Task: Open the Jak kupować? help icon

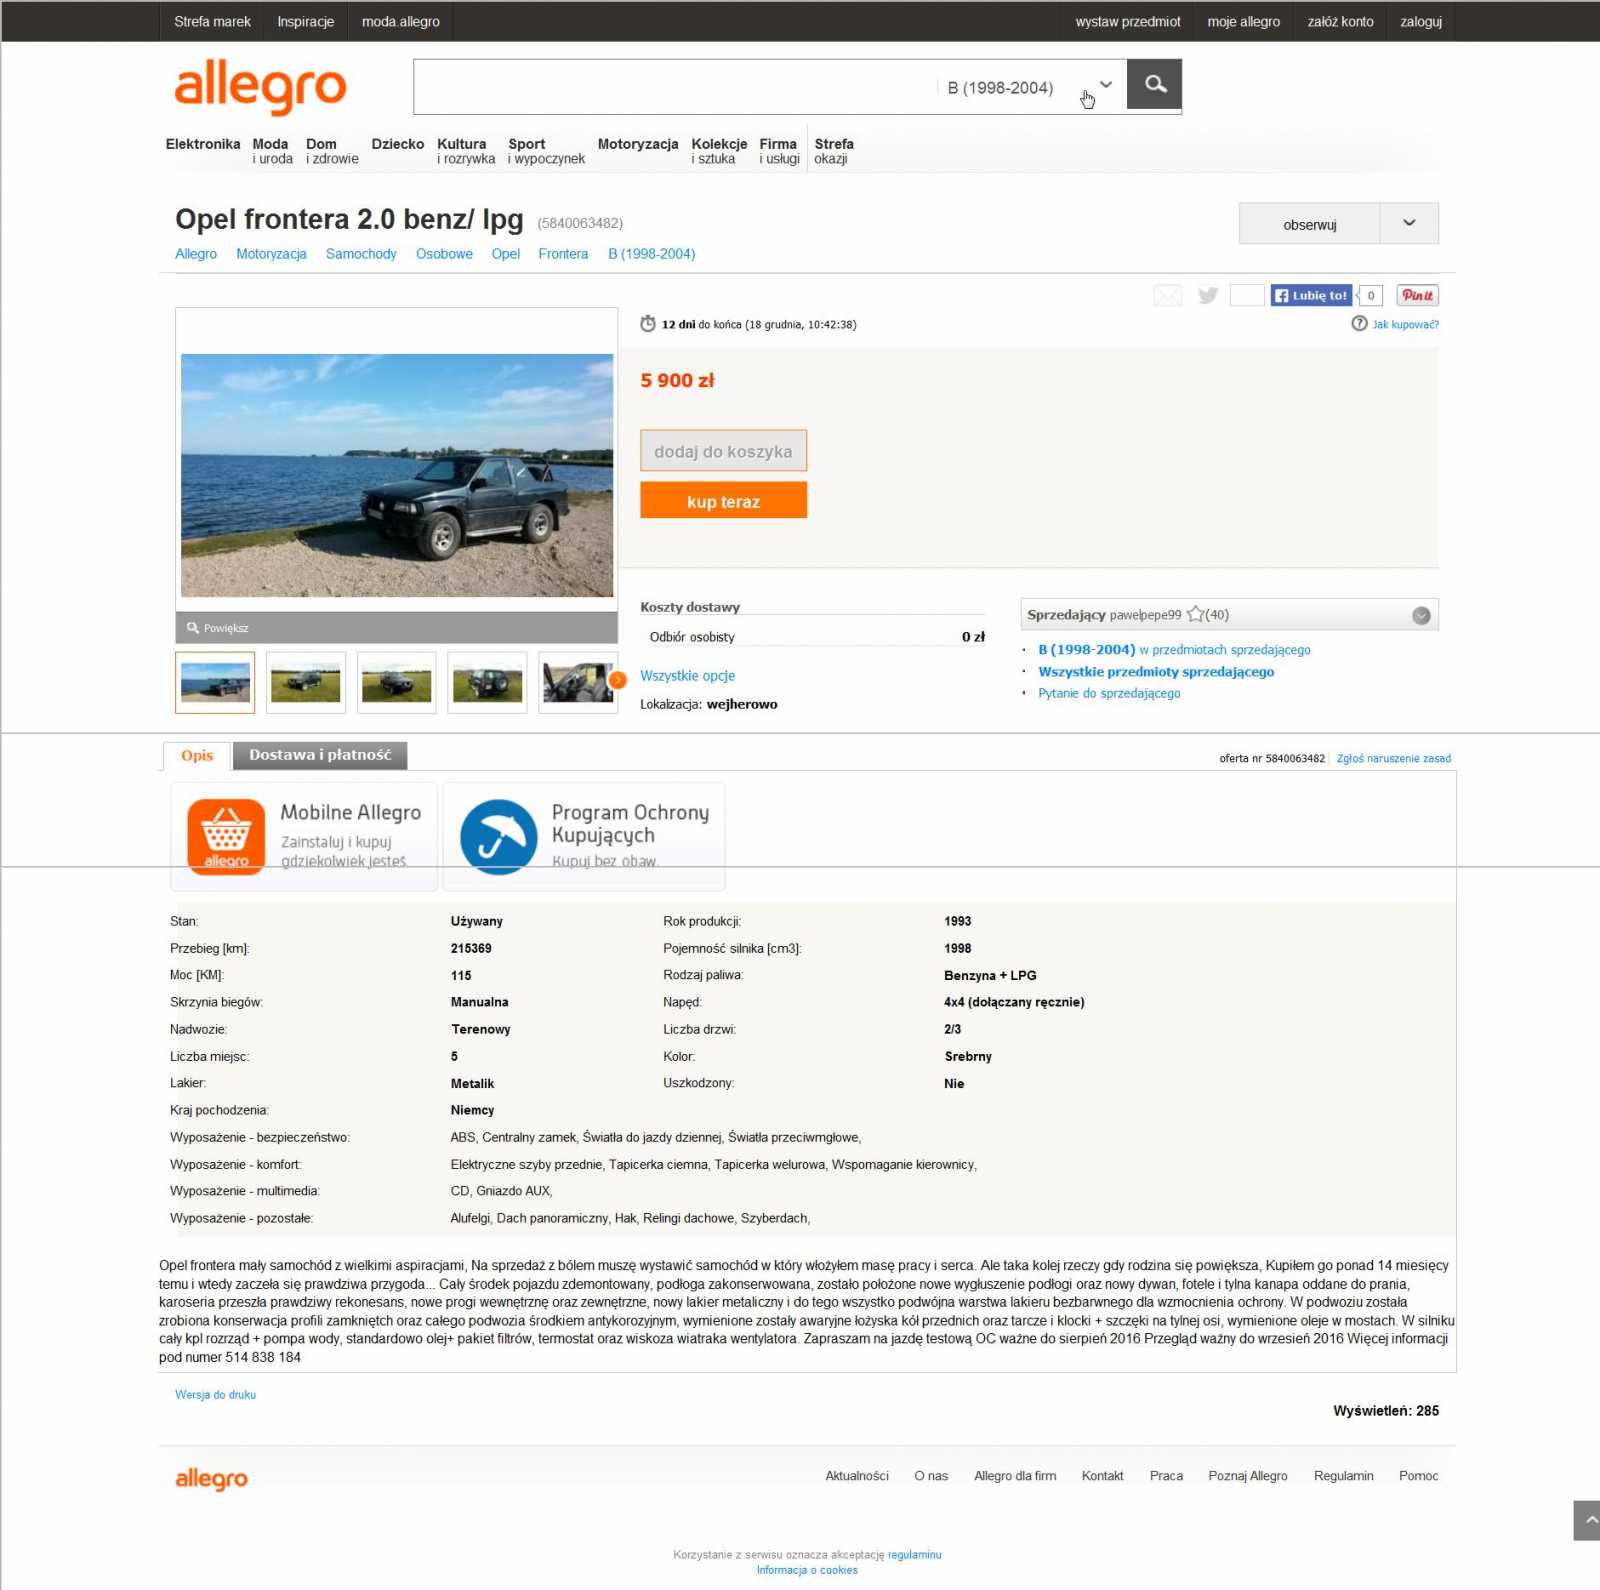Action: (1359, 324)
